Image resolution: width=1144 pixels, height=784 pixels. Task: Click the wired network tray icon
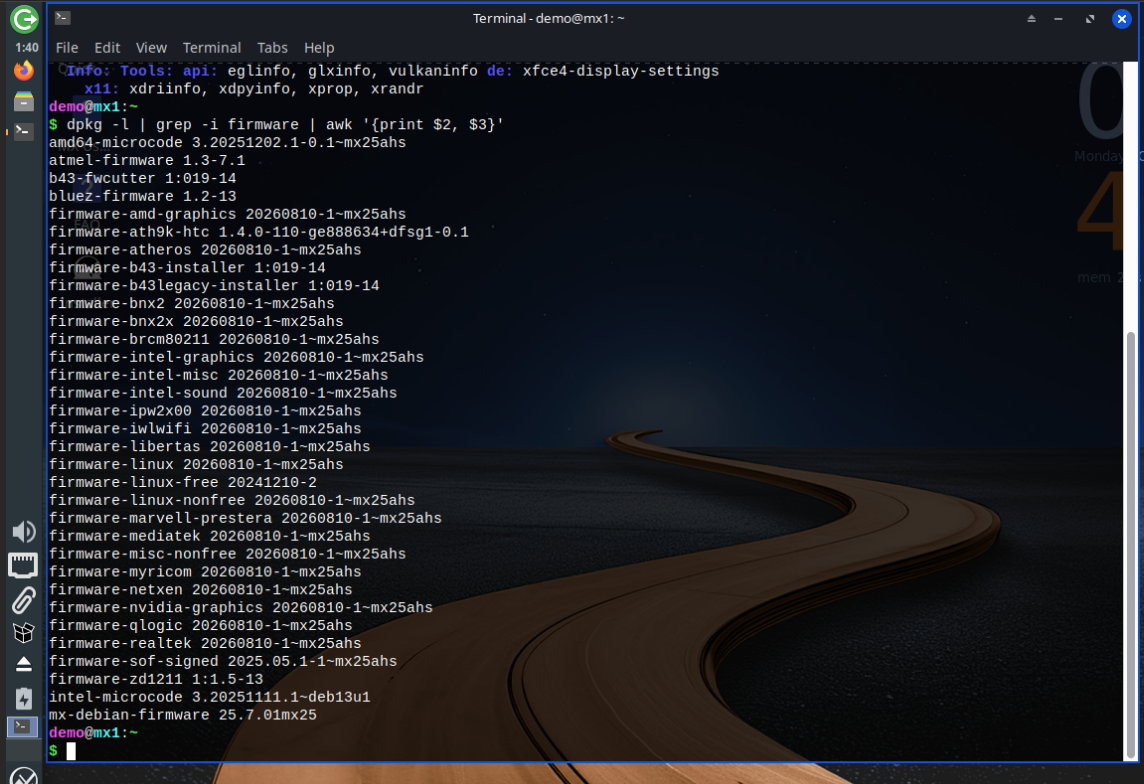(x=23, y=566)
